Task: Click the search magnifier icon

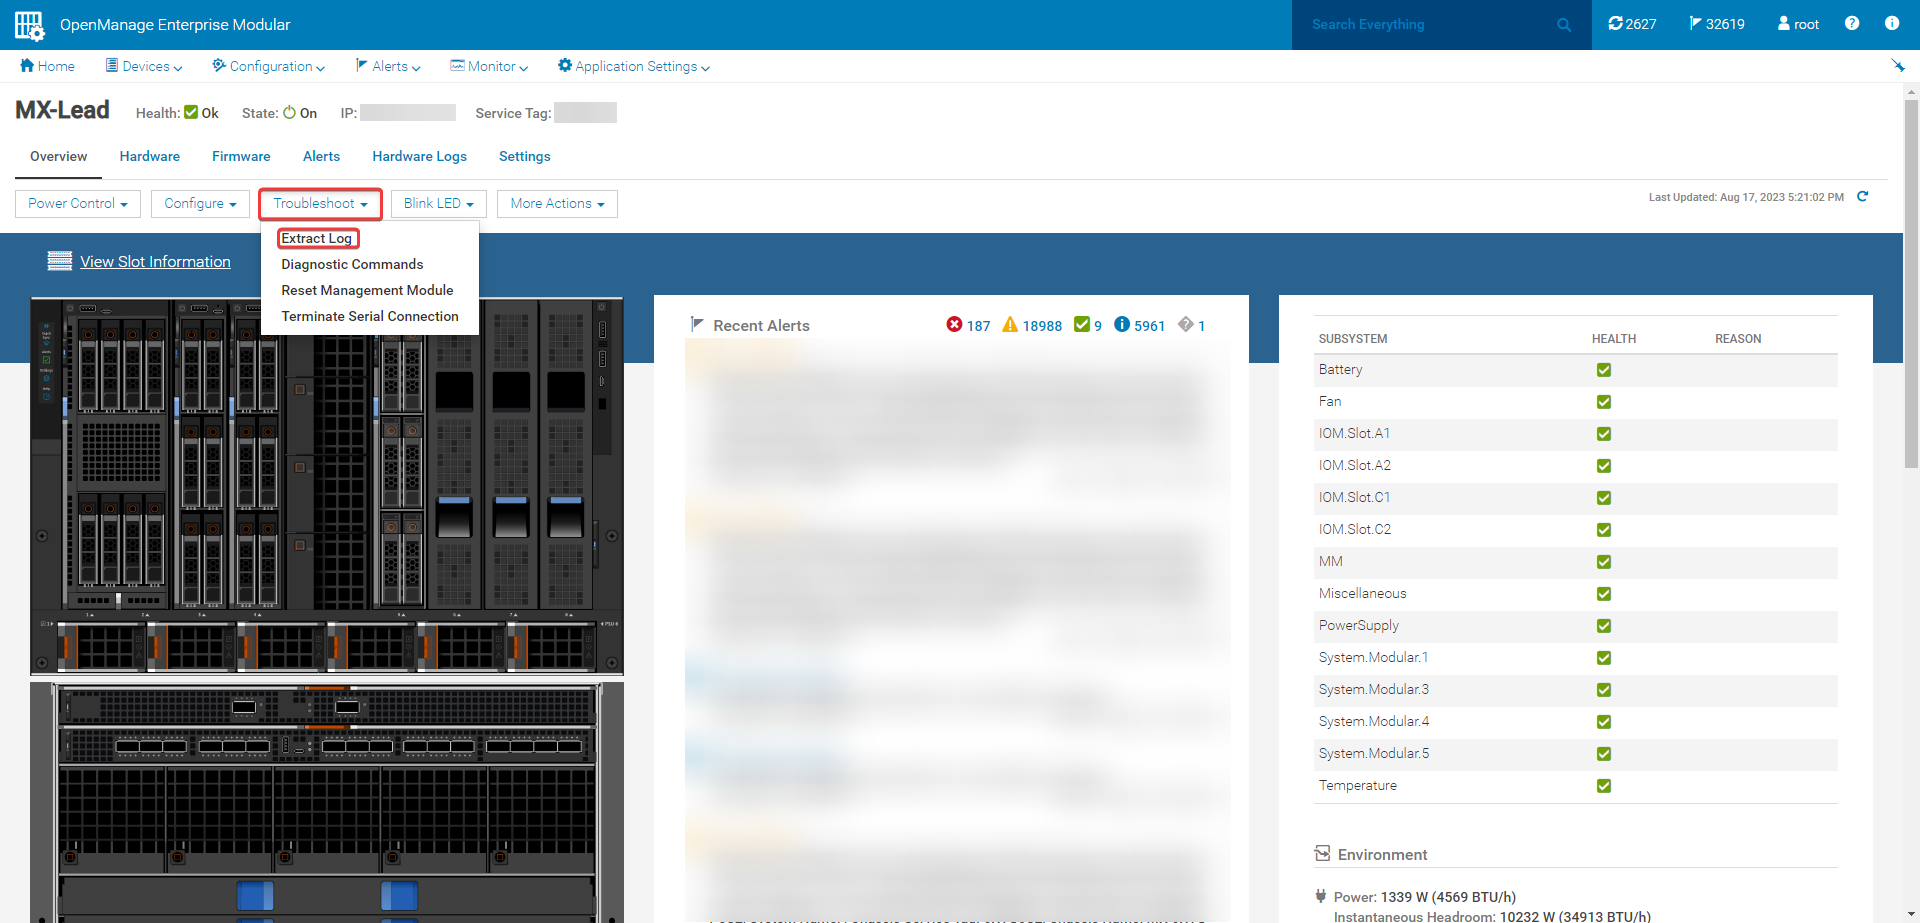Action: (x=1563, y=24)
